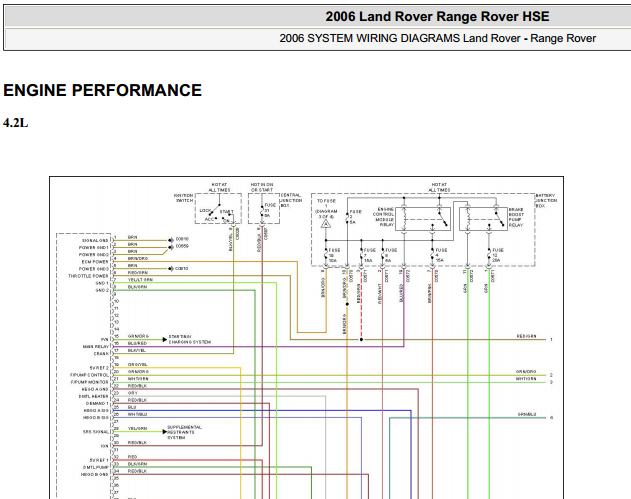Click the 'HOT IN ON OR START' label
631x499 pixels.
pyautogui.click(x=262, y=187)
